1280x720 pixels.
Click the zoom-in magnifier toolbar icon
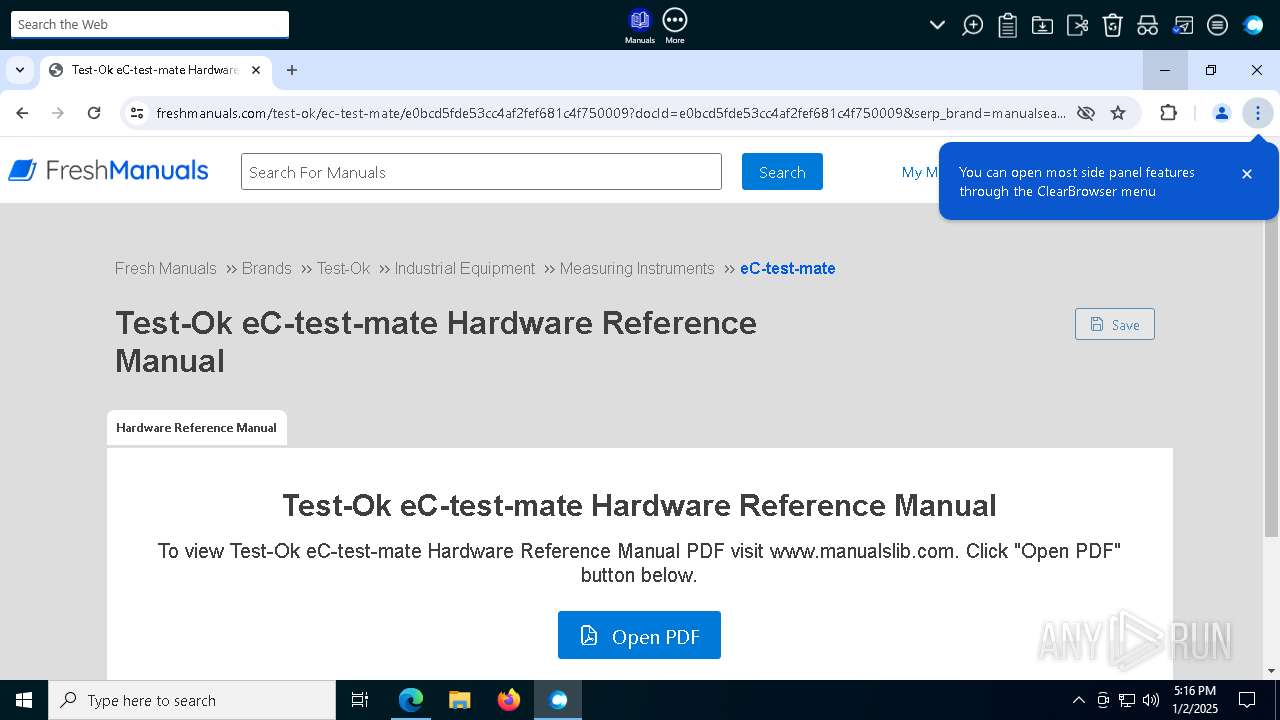click(972, 25)
